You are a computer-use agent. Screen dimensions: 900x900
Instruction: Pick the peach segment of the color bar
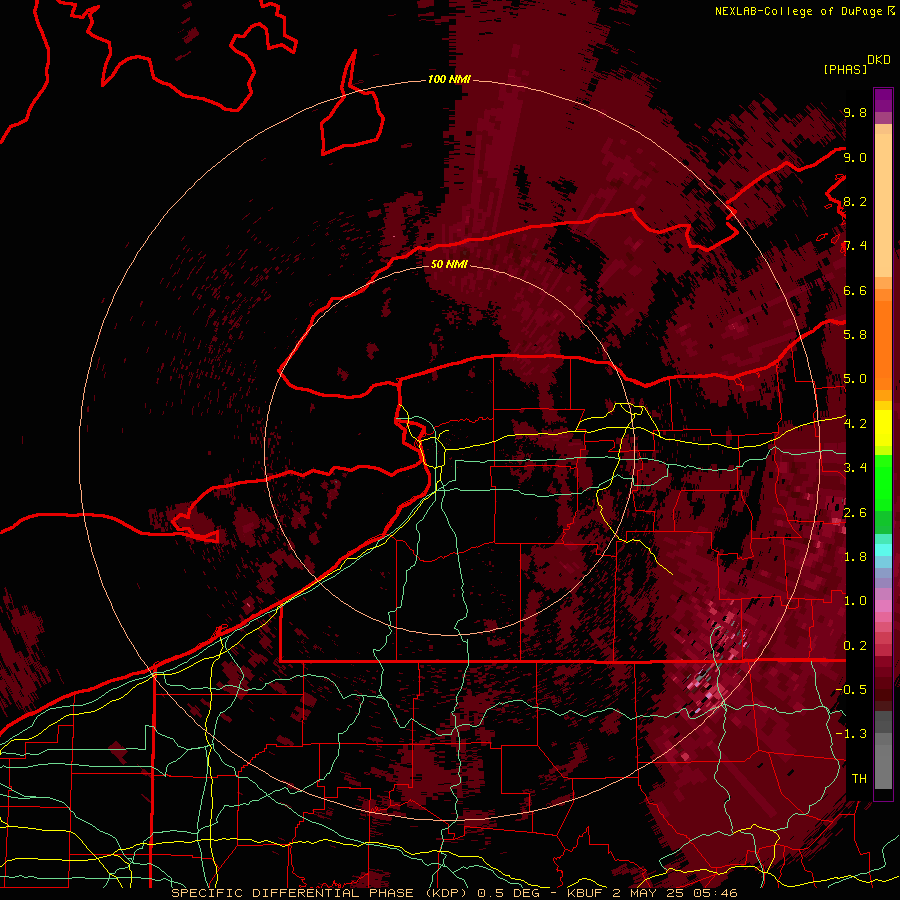[883, 205]
